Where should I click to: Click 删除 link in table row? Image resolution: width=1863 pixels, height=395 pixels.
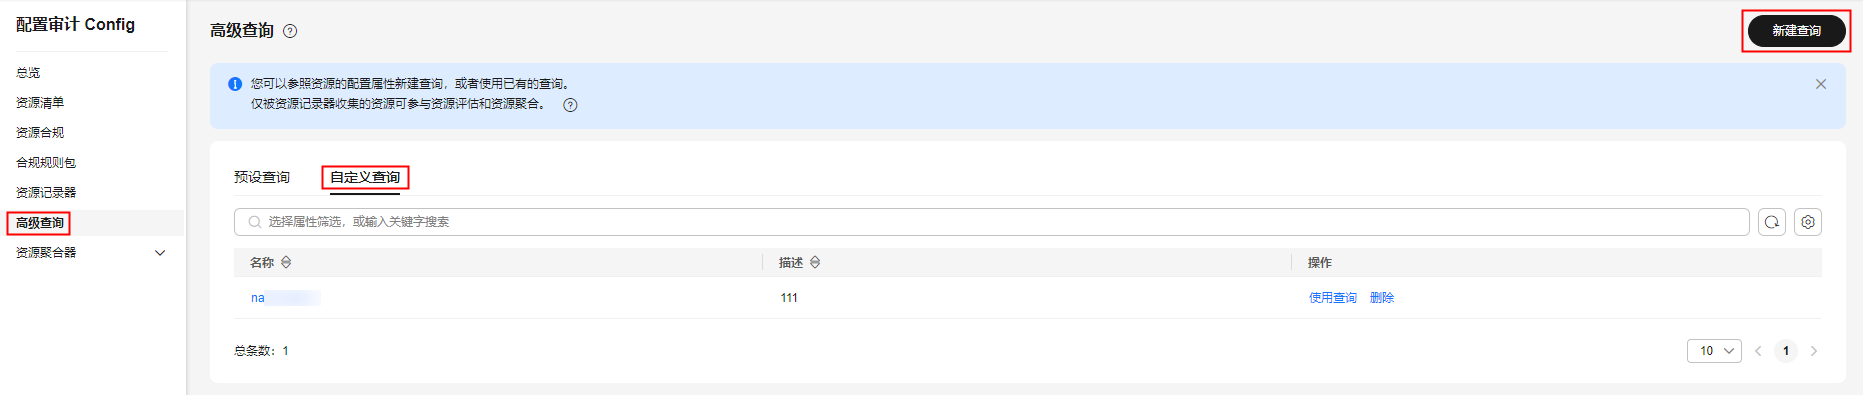coord(1382,298)
